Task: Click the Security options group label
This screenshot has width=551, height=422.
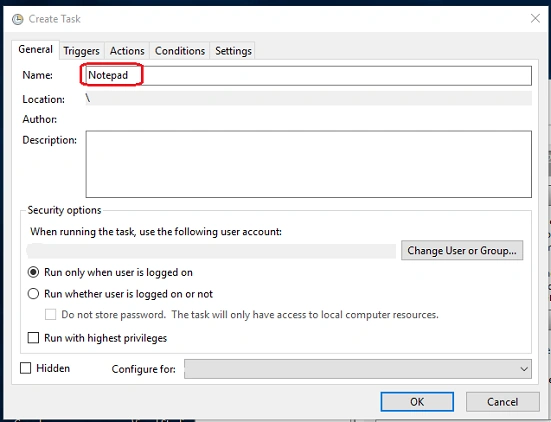Action: [x=64, y=210]
